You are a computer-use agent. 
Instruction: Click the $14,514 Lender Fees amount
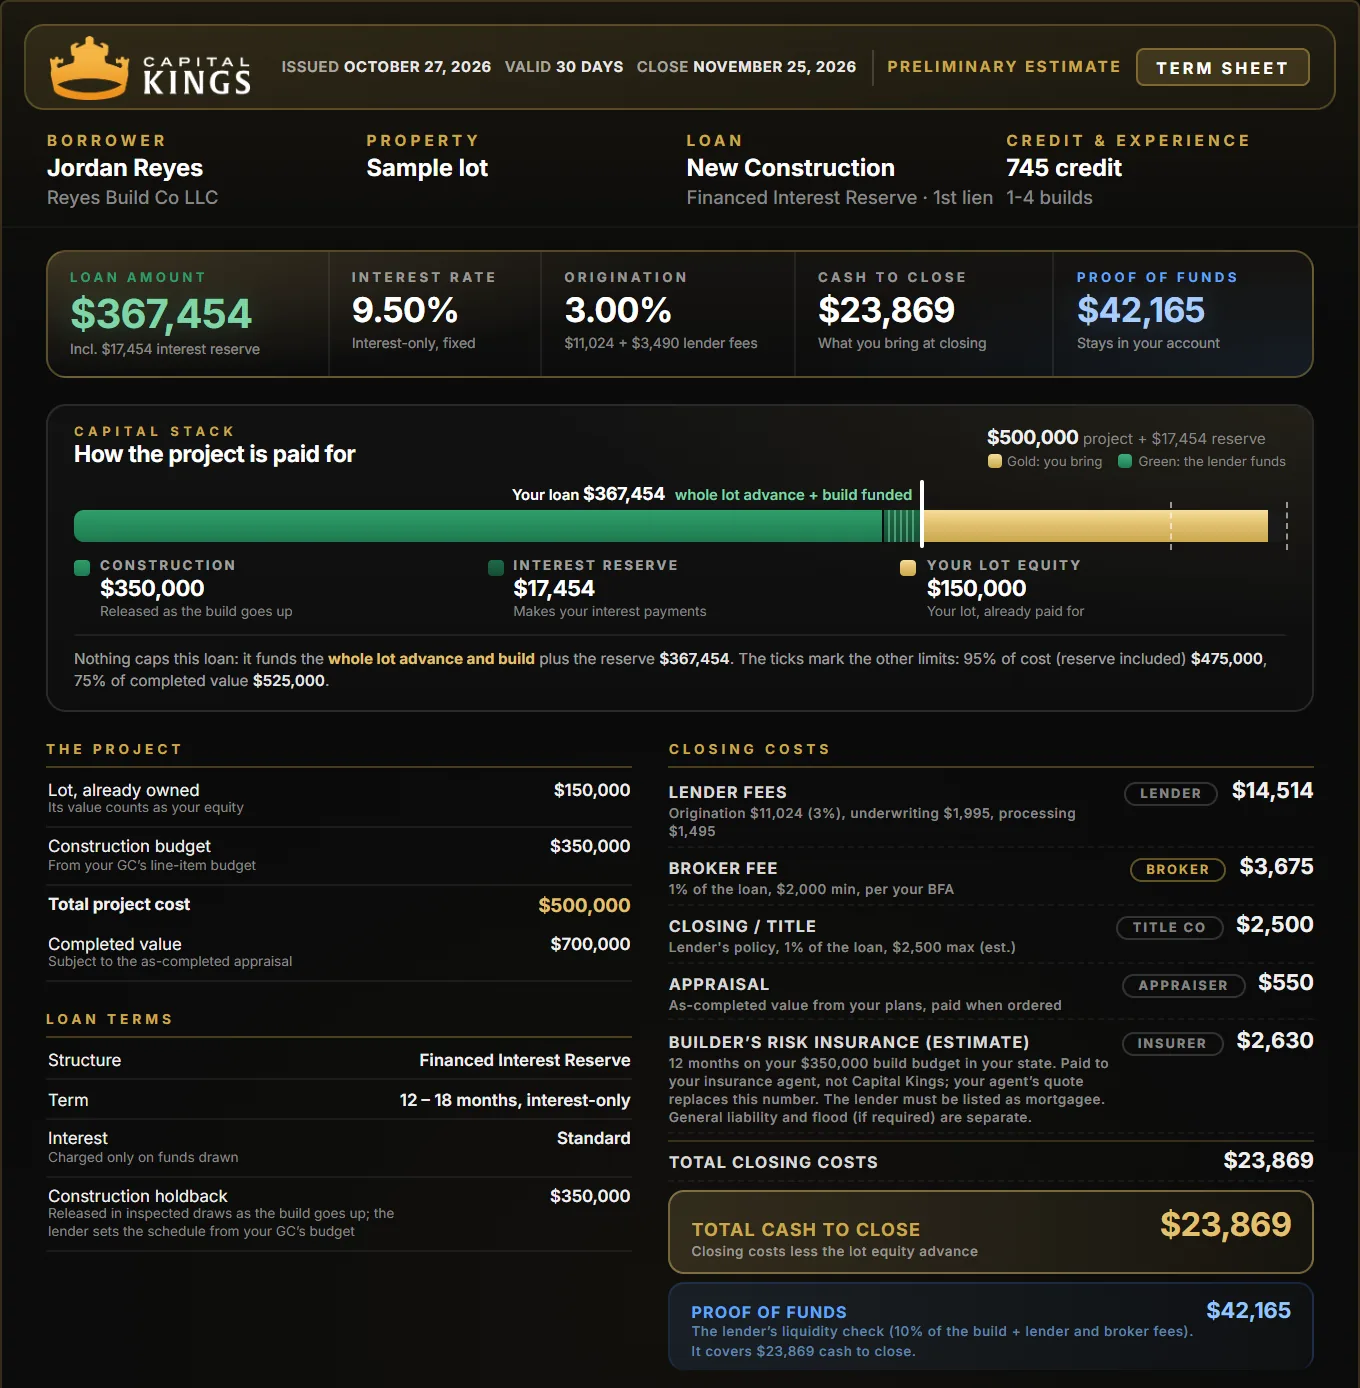(1273, 791)
